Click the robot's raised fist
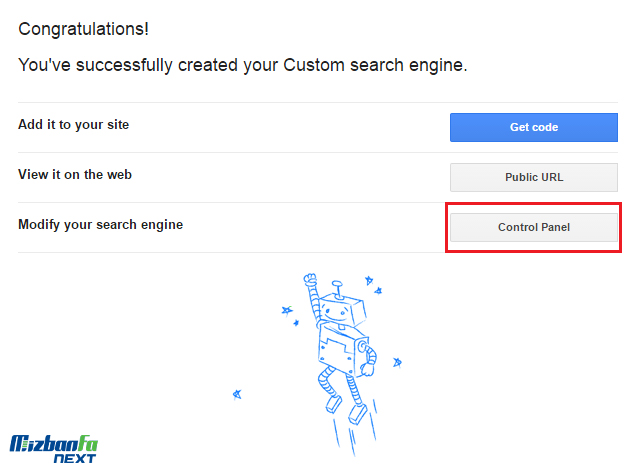This screenshot has height=472, width=636. [x=309, y=281]
